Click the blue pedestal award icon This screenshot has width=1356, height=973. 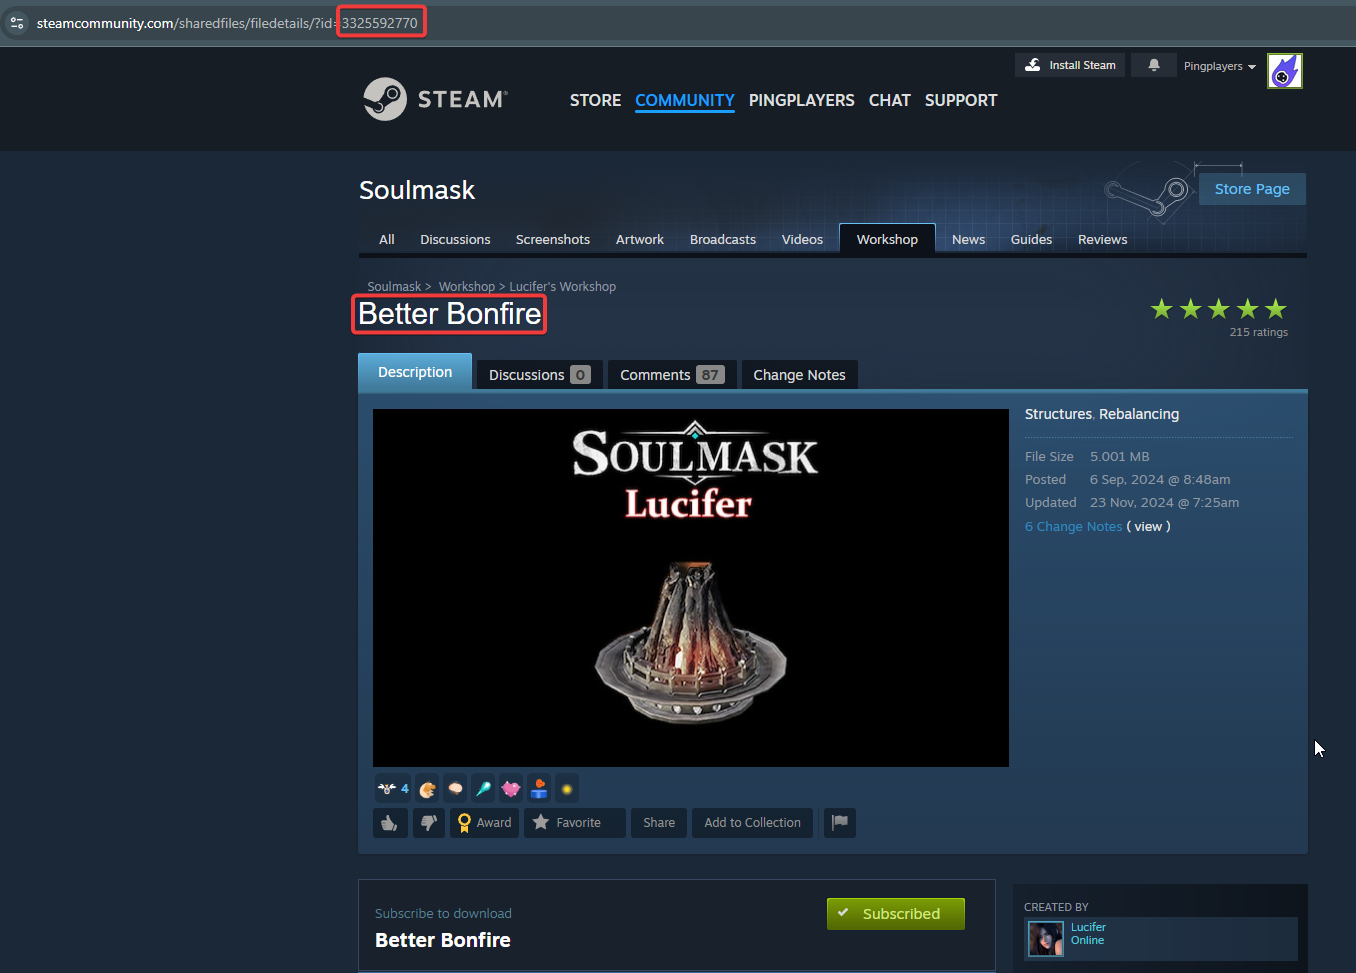click(x=539, y=789)
